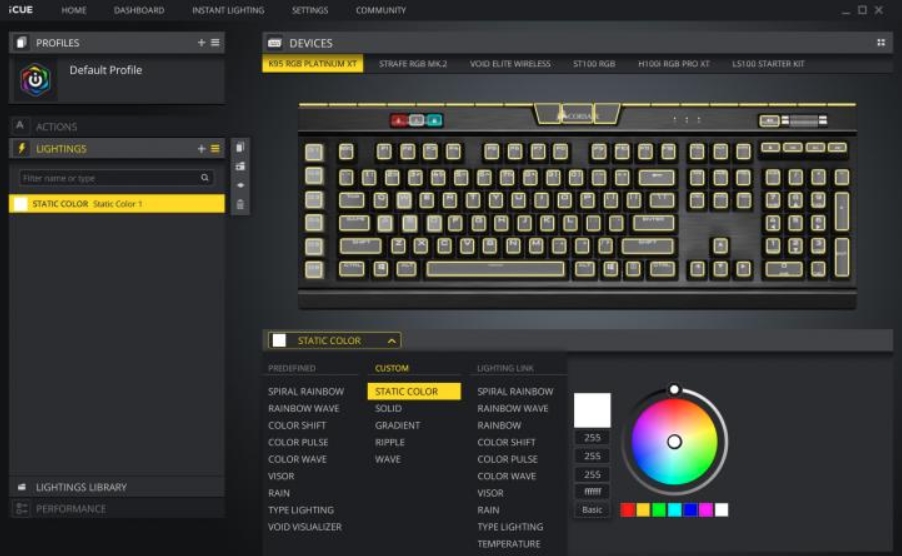Click the large white color preview box
This screenshot has height=556, width=902.
click(592, 410)
